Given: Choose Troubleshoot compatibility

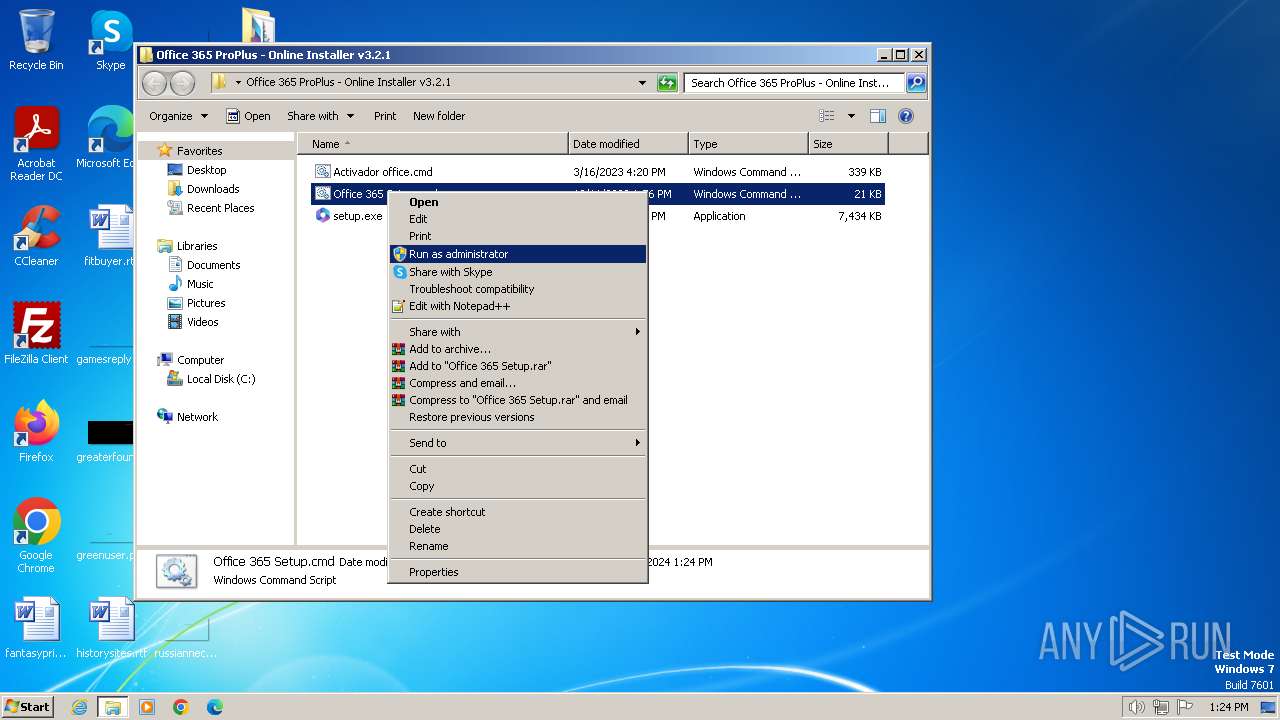Looking at the screenshot, I should click(517, 289).
